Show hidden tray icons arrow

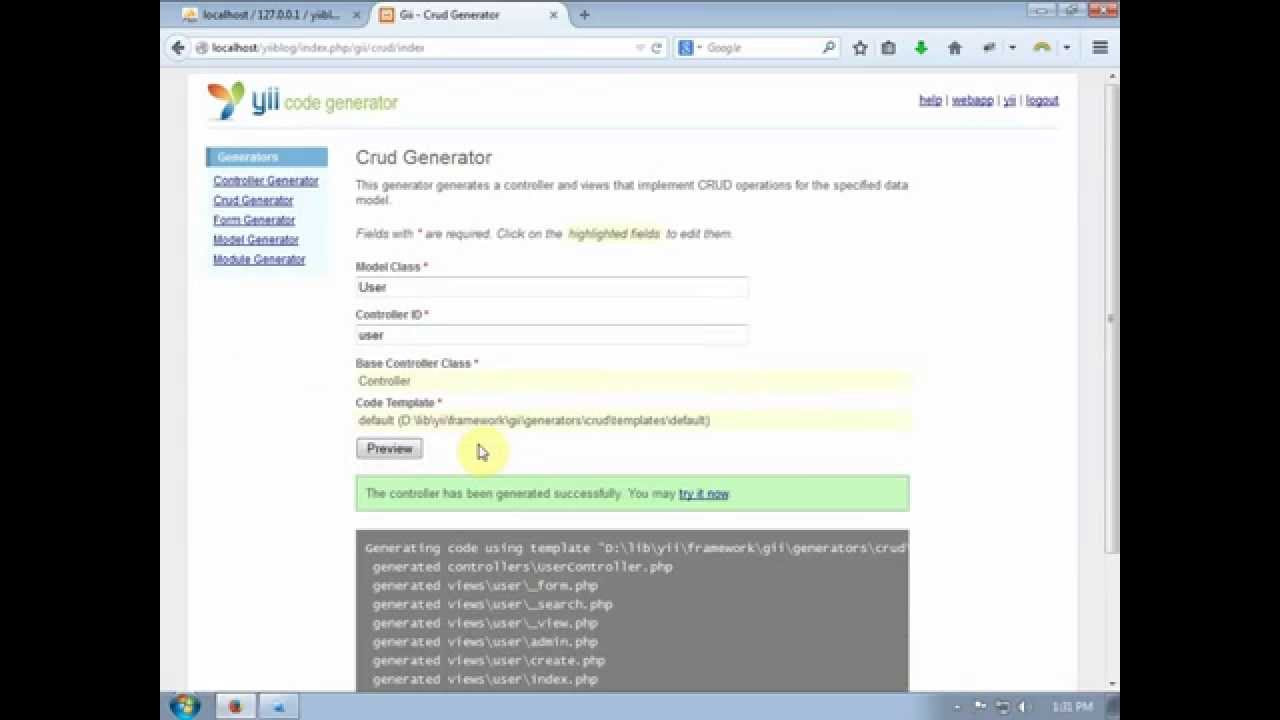[958, 707]
